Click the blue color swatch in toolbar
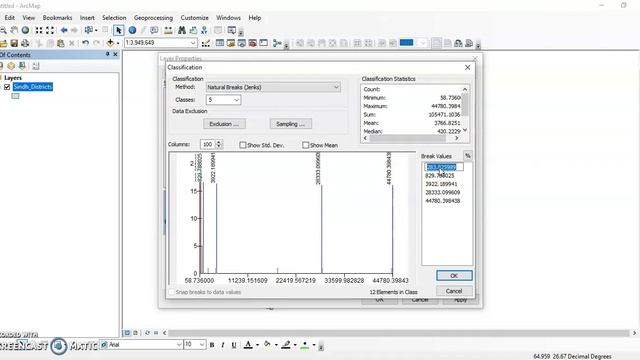Screen dimensions: 640x360 (407, 42)
